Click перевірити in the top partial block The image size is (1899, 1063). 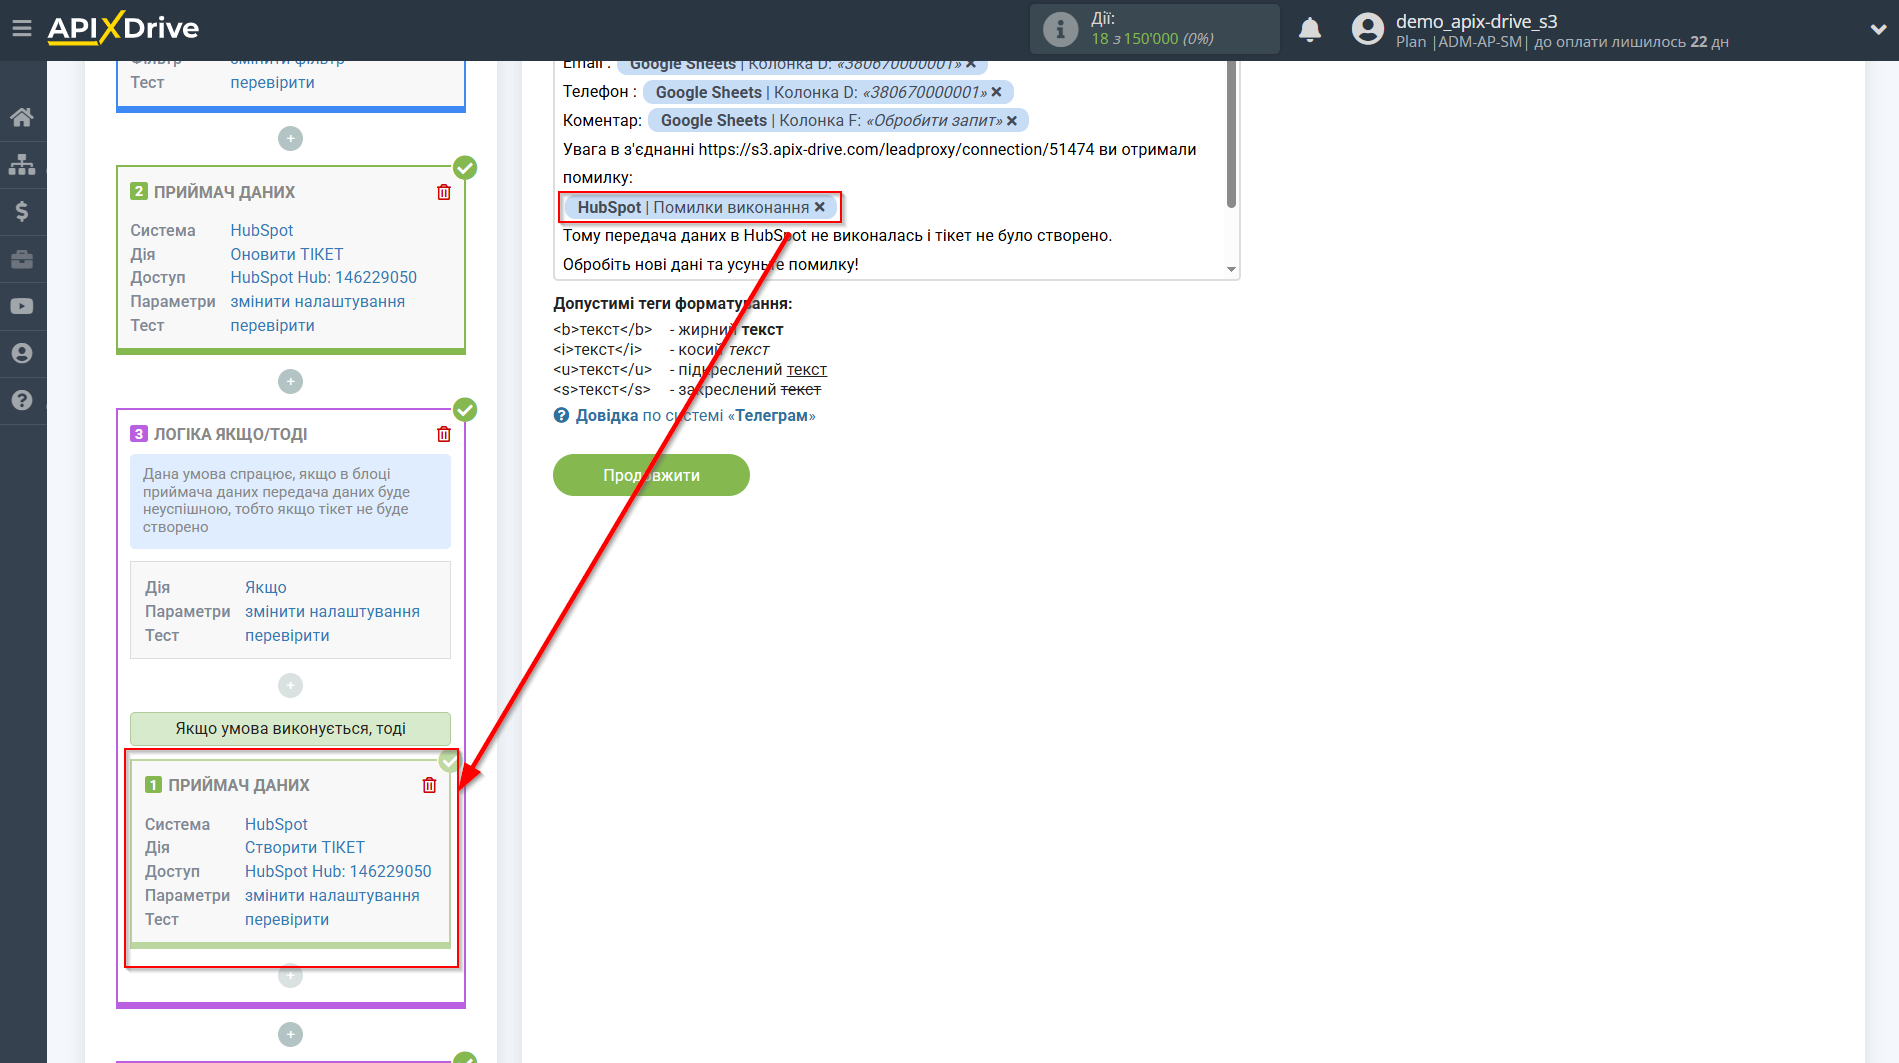[273, 82]
